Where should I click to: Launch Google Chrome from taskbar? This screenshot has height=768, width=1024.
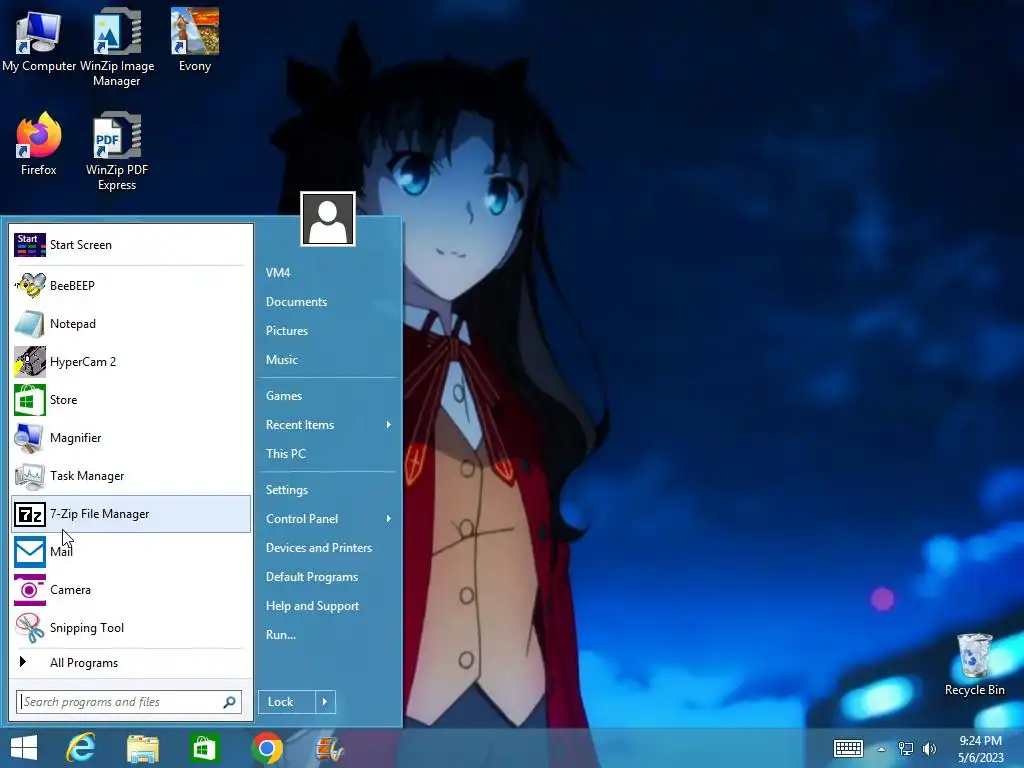pos(266,748)
